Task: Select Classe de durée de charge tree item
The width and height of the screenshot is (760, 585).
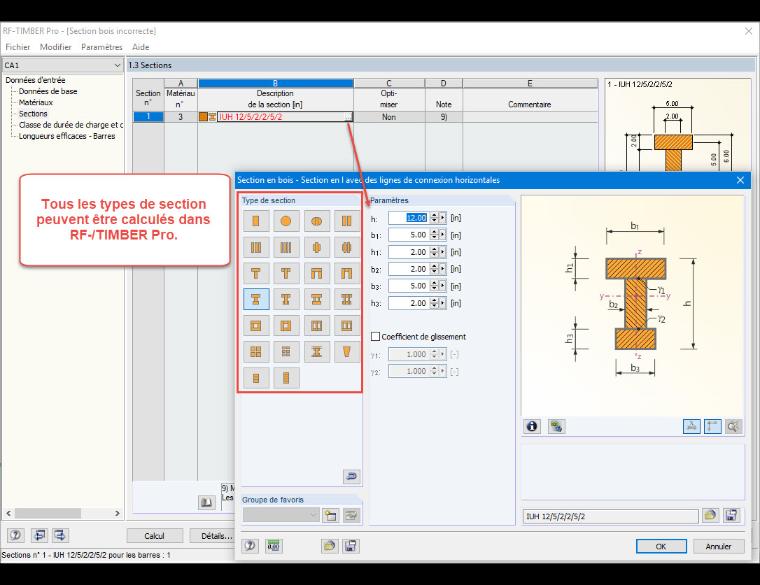Action: pos(71,125)
